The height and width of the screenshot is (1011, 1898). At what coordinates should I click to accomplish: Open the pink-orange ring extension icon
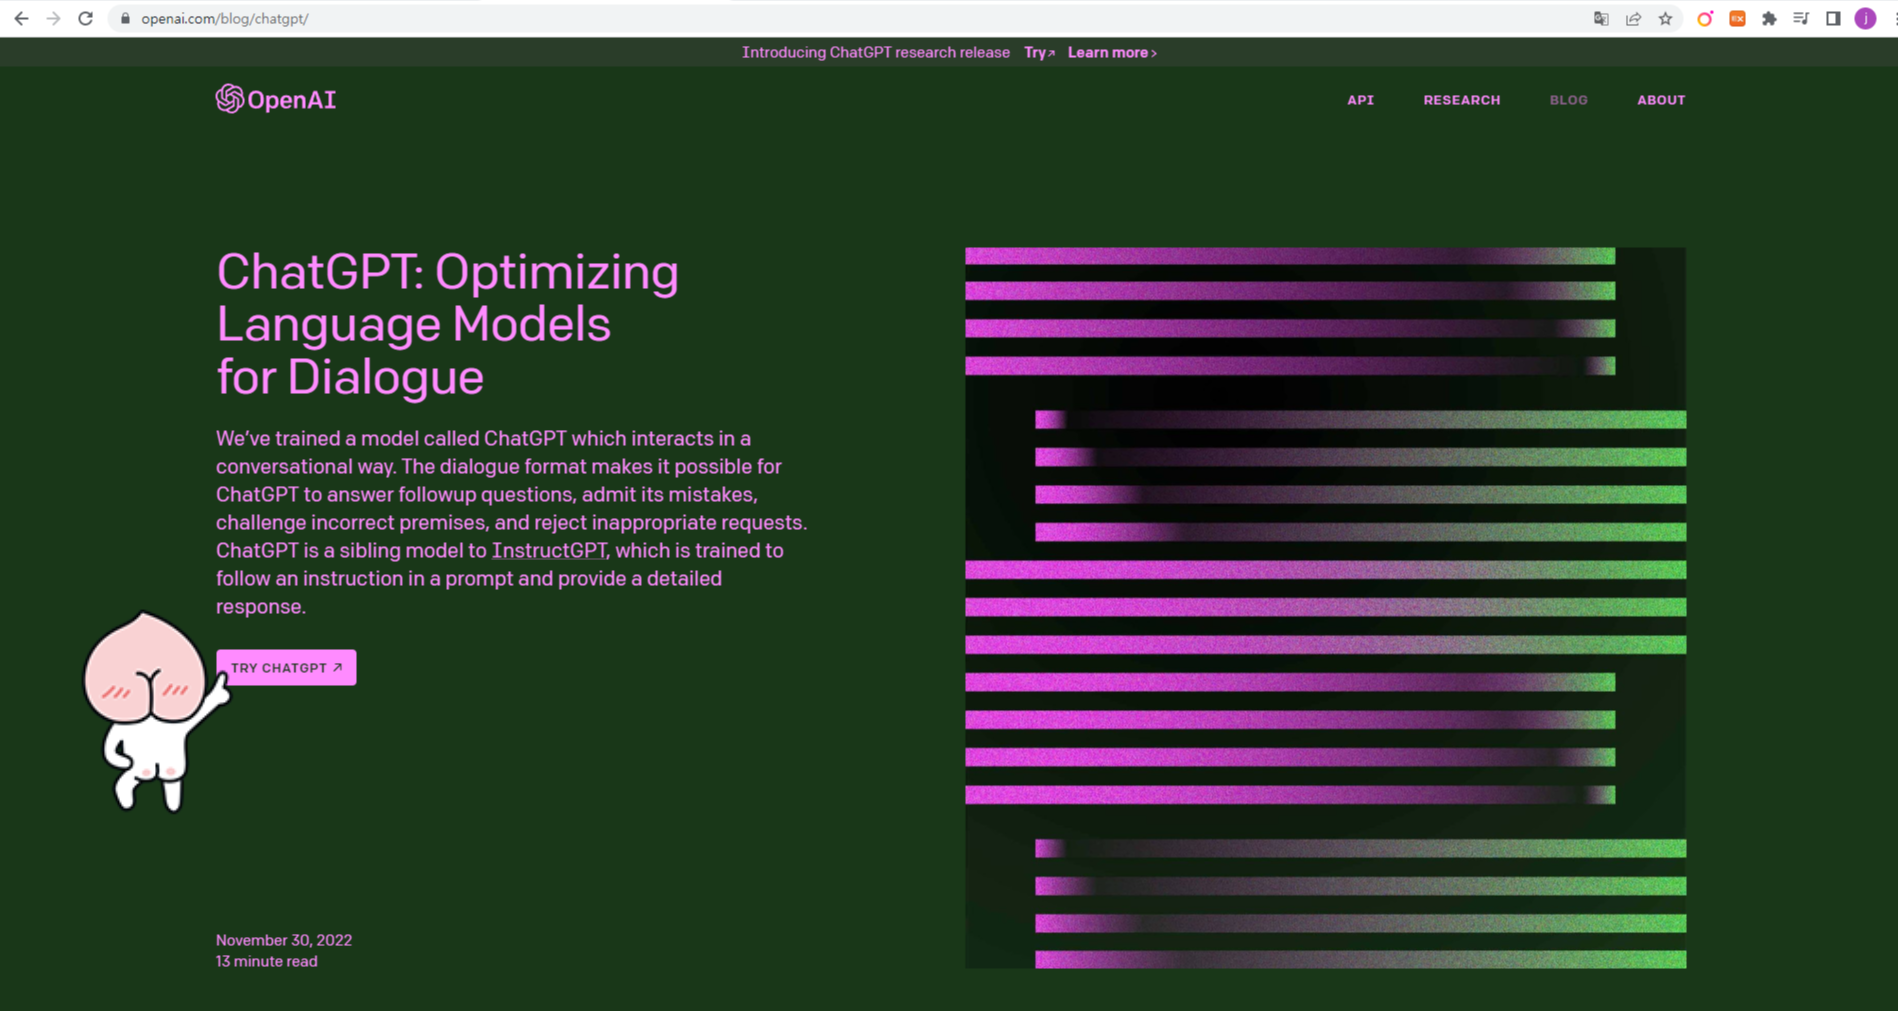click(1705, 18)
